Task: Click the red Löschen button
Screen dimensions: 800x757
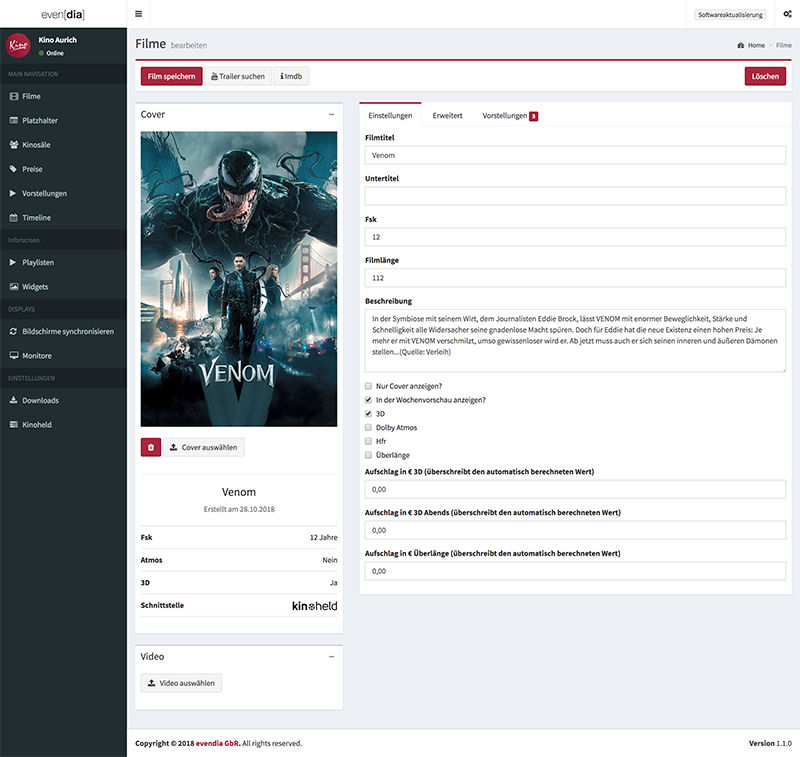Action: click(x=765, y=77)
